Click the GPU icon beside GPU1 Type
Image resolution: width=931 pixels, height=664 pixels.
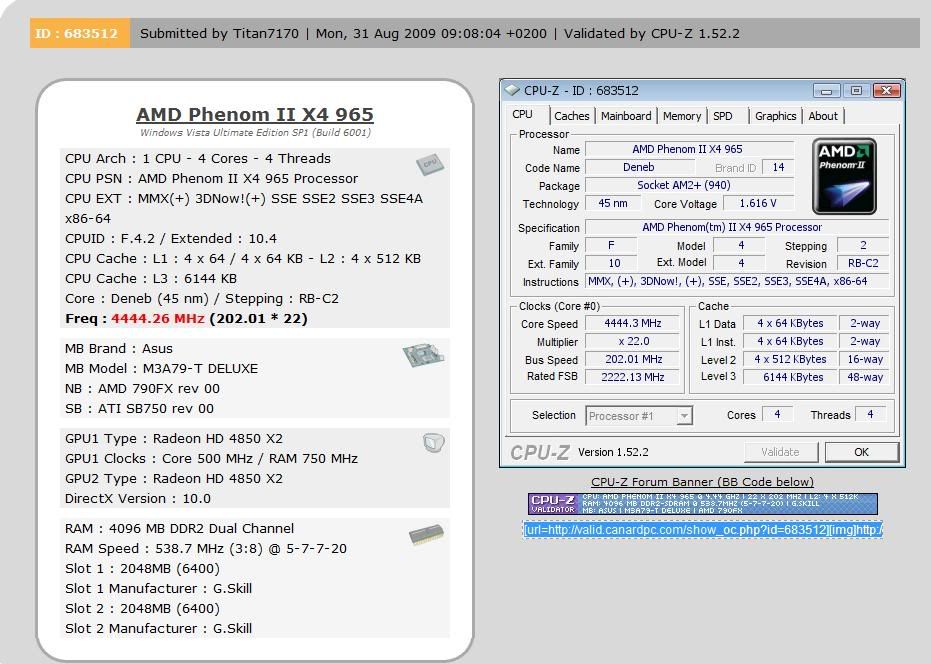[x=433, y=442]
